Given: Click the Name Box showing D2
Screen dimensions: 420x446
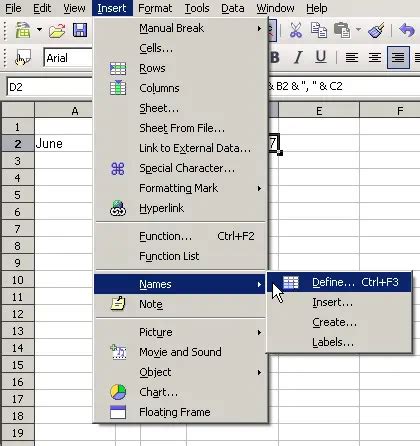Looking at the screenshot, I should click(x=49, y=87).
